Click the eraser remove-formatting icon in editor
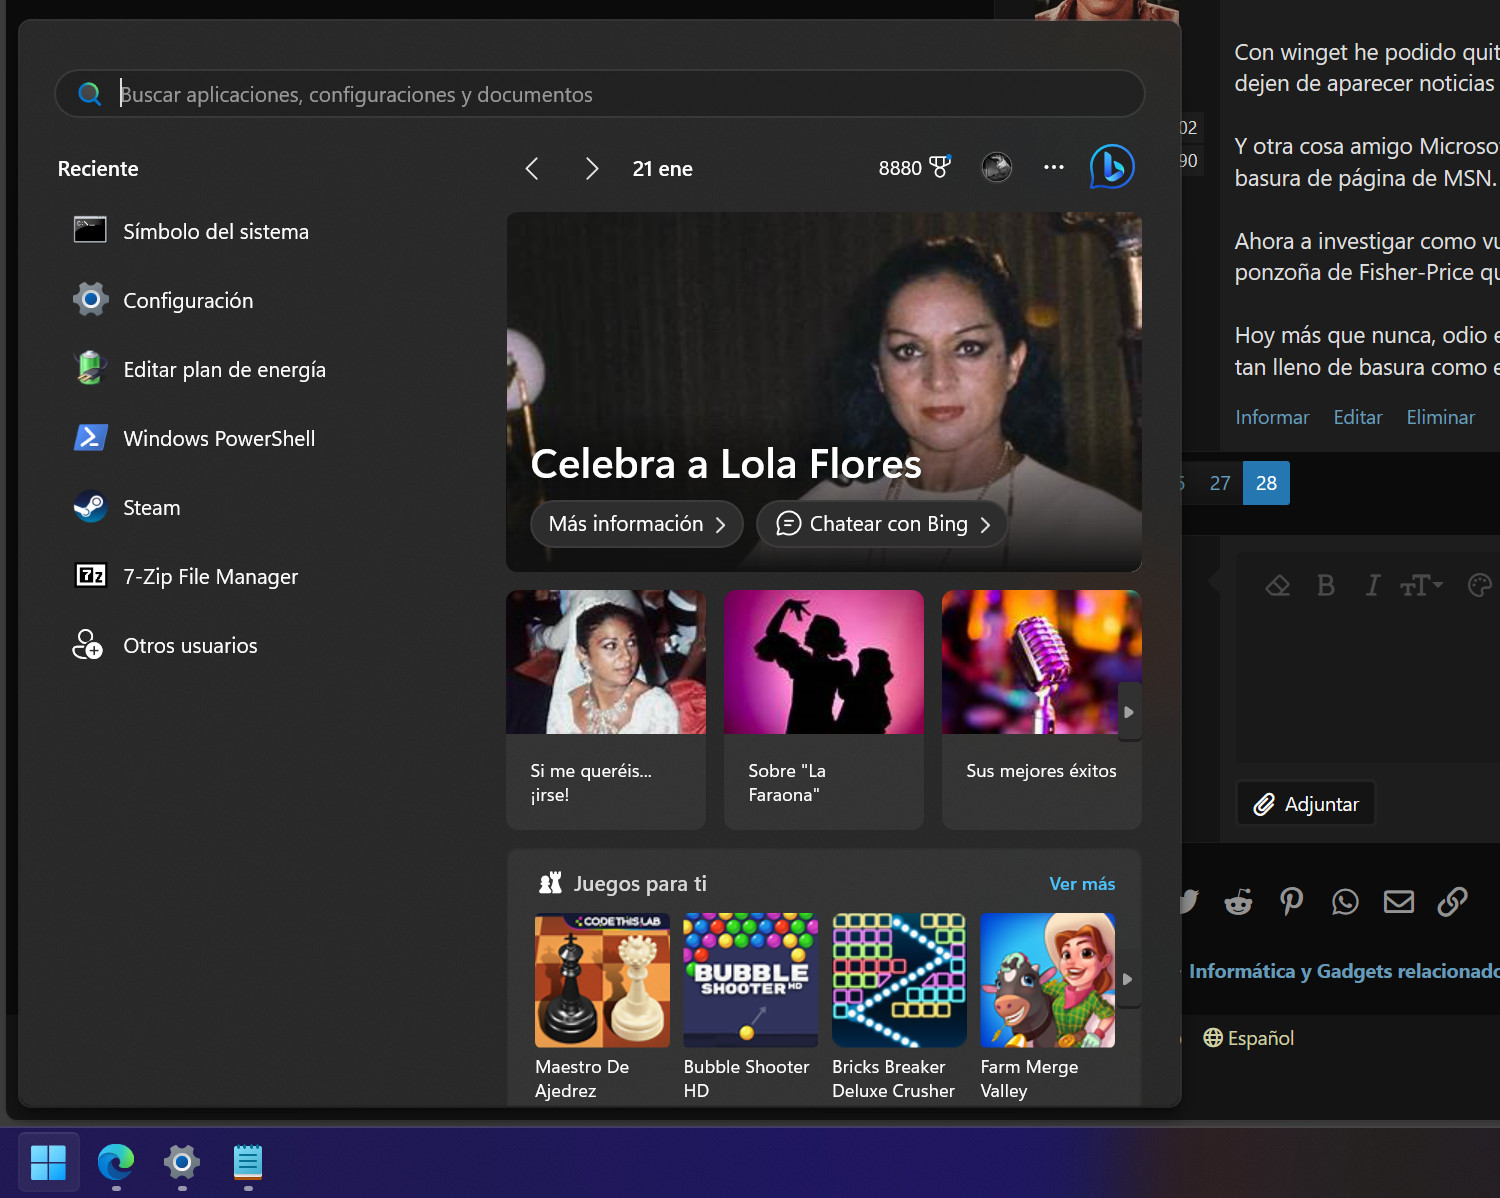The image size is (1500, 1198). coord(1278,585)
